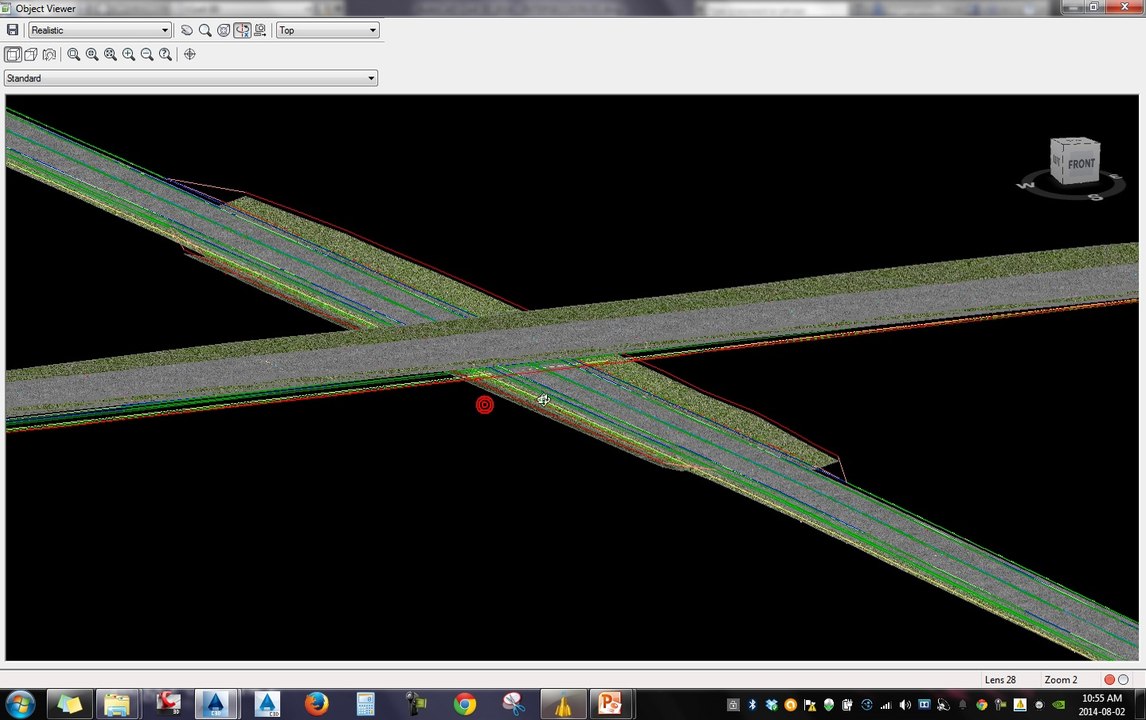Click the FRONT face of the ViewCube

tap(1081, 164)
